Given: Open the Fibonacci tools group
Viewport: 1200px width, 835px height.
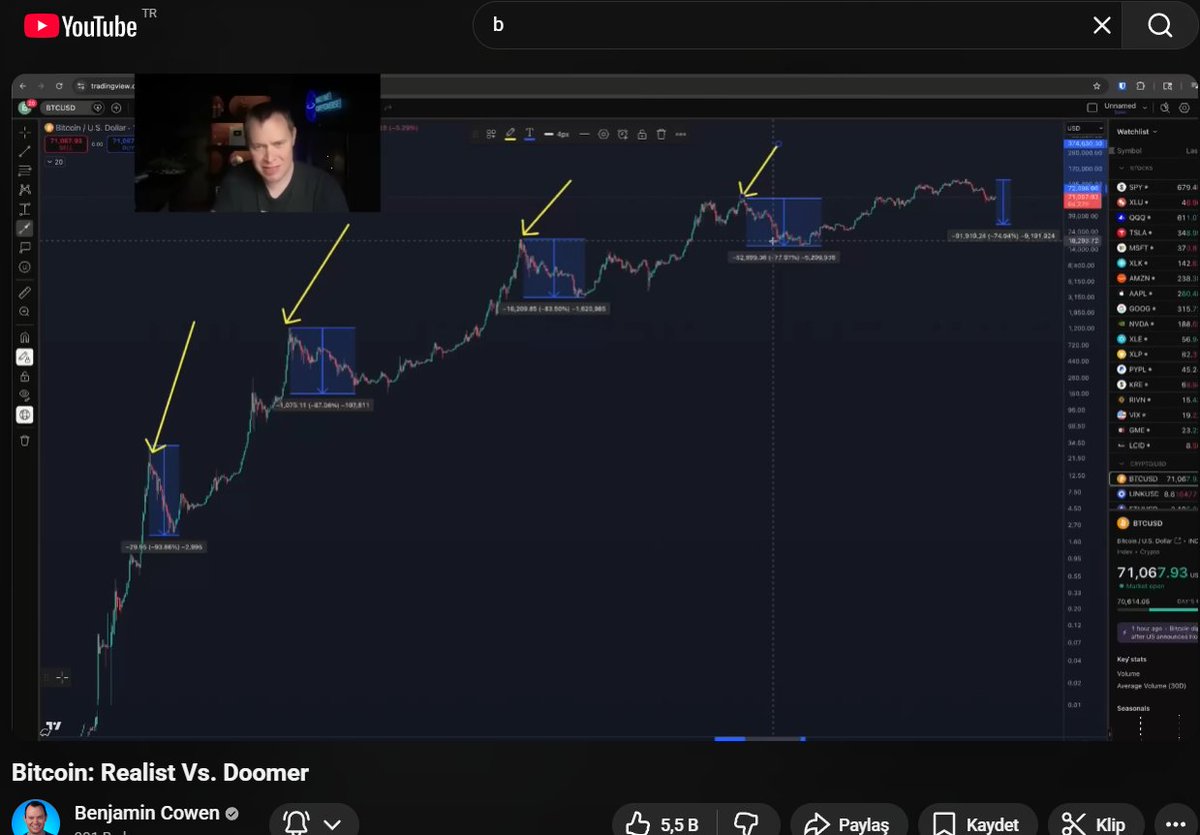Looking at the screenshot, I should click(x=25, y=170).
